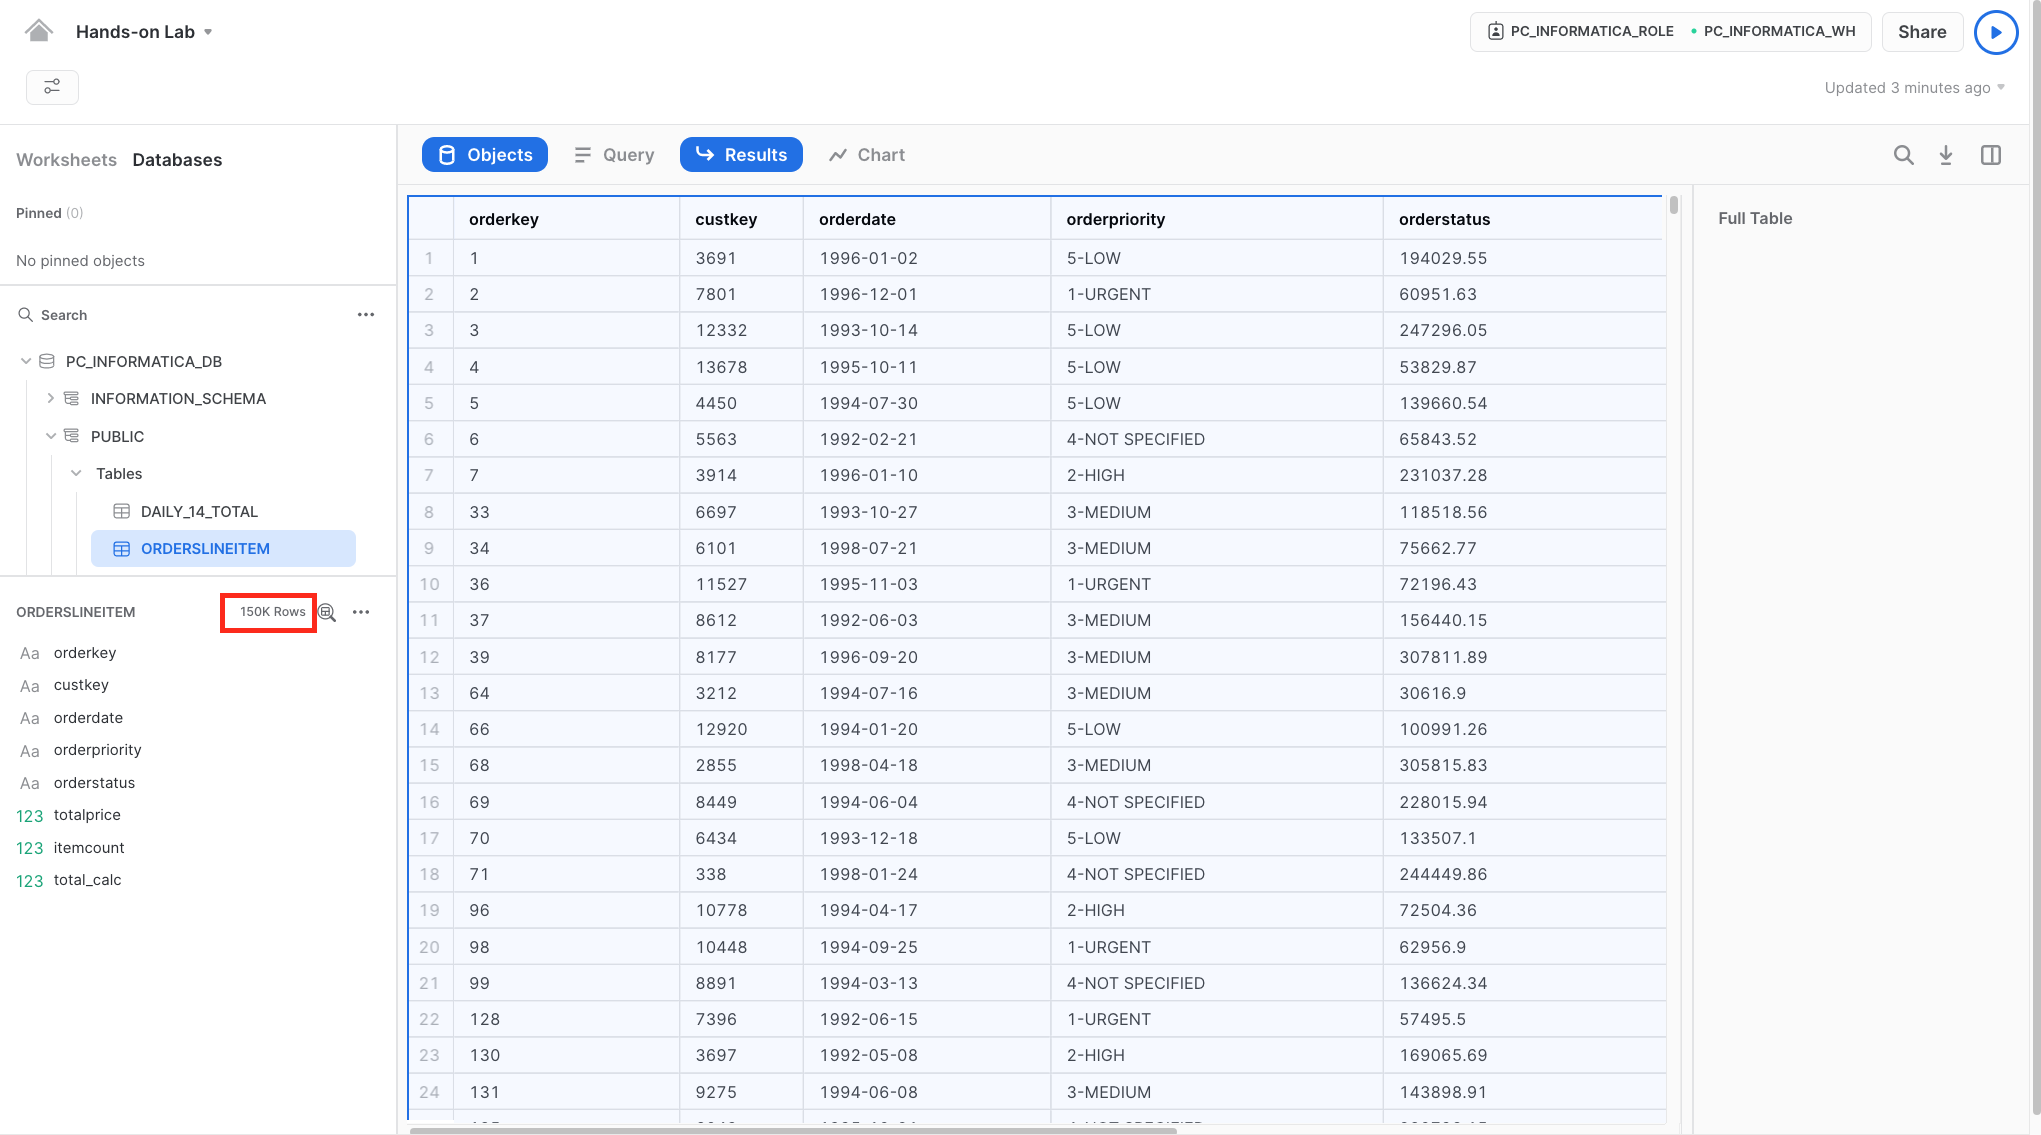Toggle the Objects panel button
The width and height of the screenshot is (2041, 1135).
tap(485, 155)
